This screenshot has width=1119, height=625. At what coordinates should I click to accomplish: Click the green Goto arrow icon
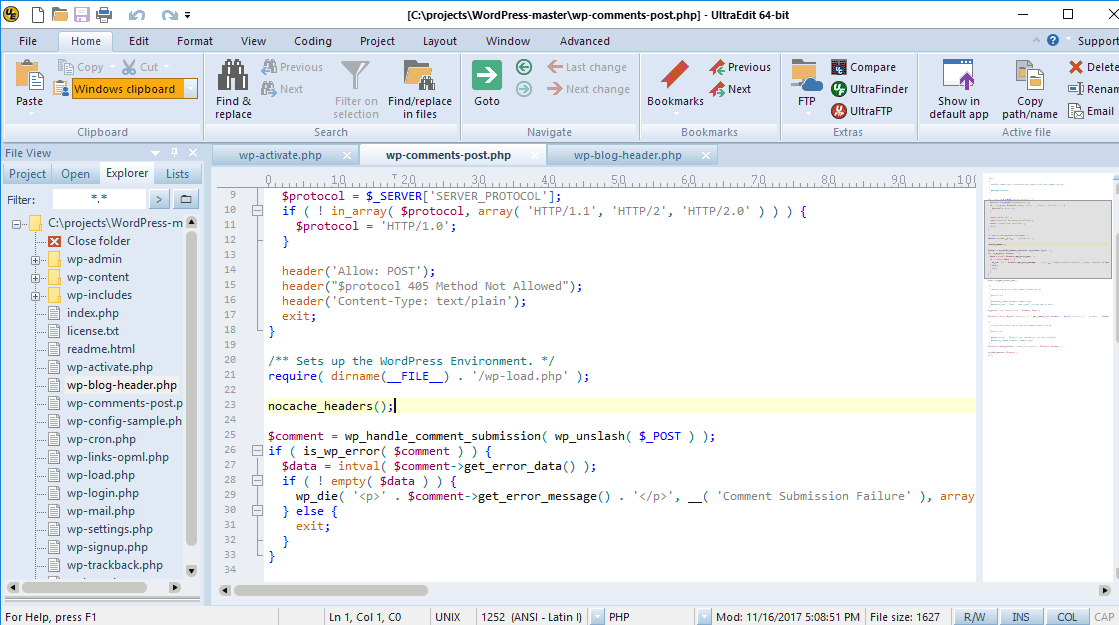pos(487,76)
